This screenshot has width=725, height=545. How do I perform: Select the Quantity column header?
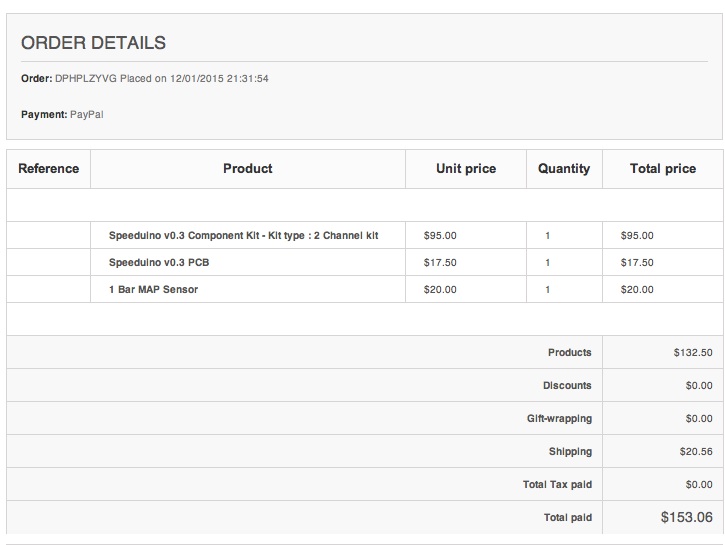click(564, 169)
